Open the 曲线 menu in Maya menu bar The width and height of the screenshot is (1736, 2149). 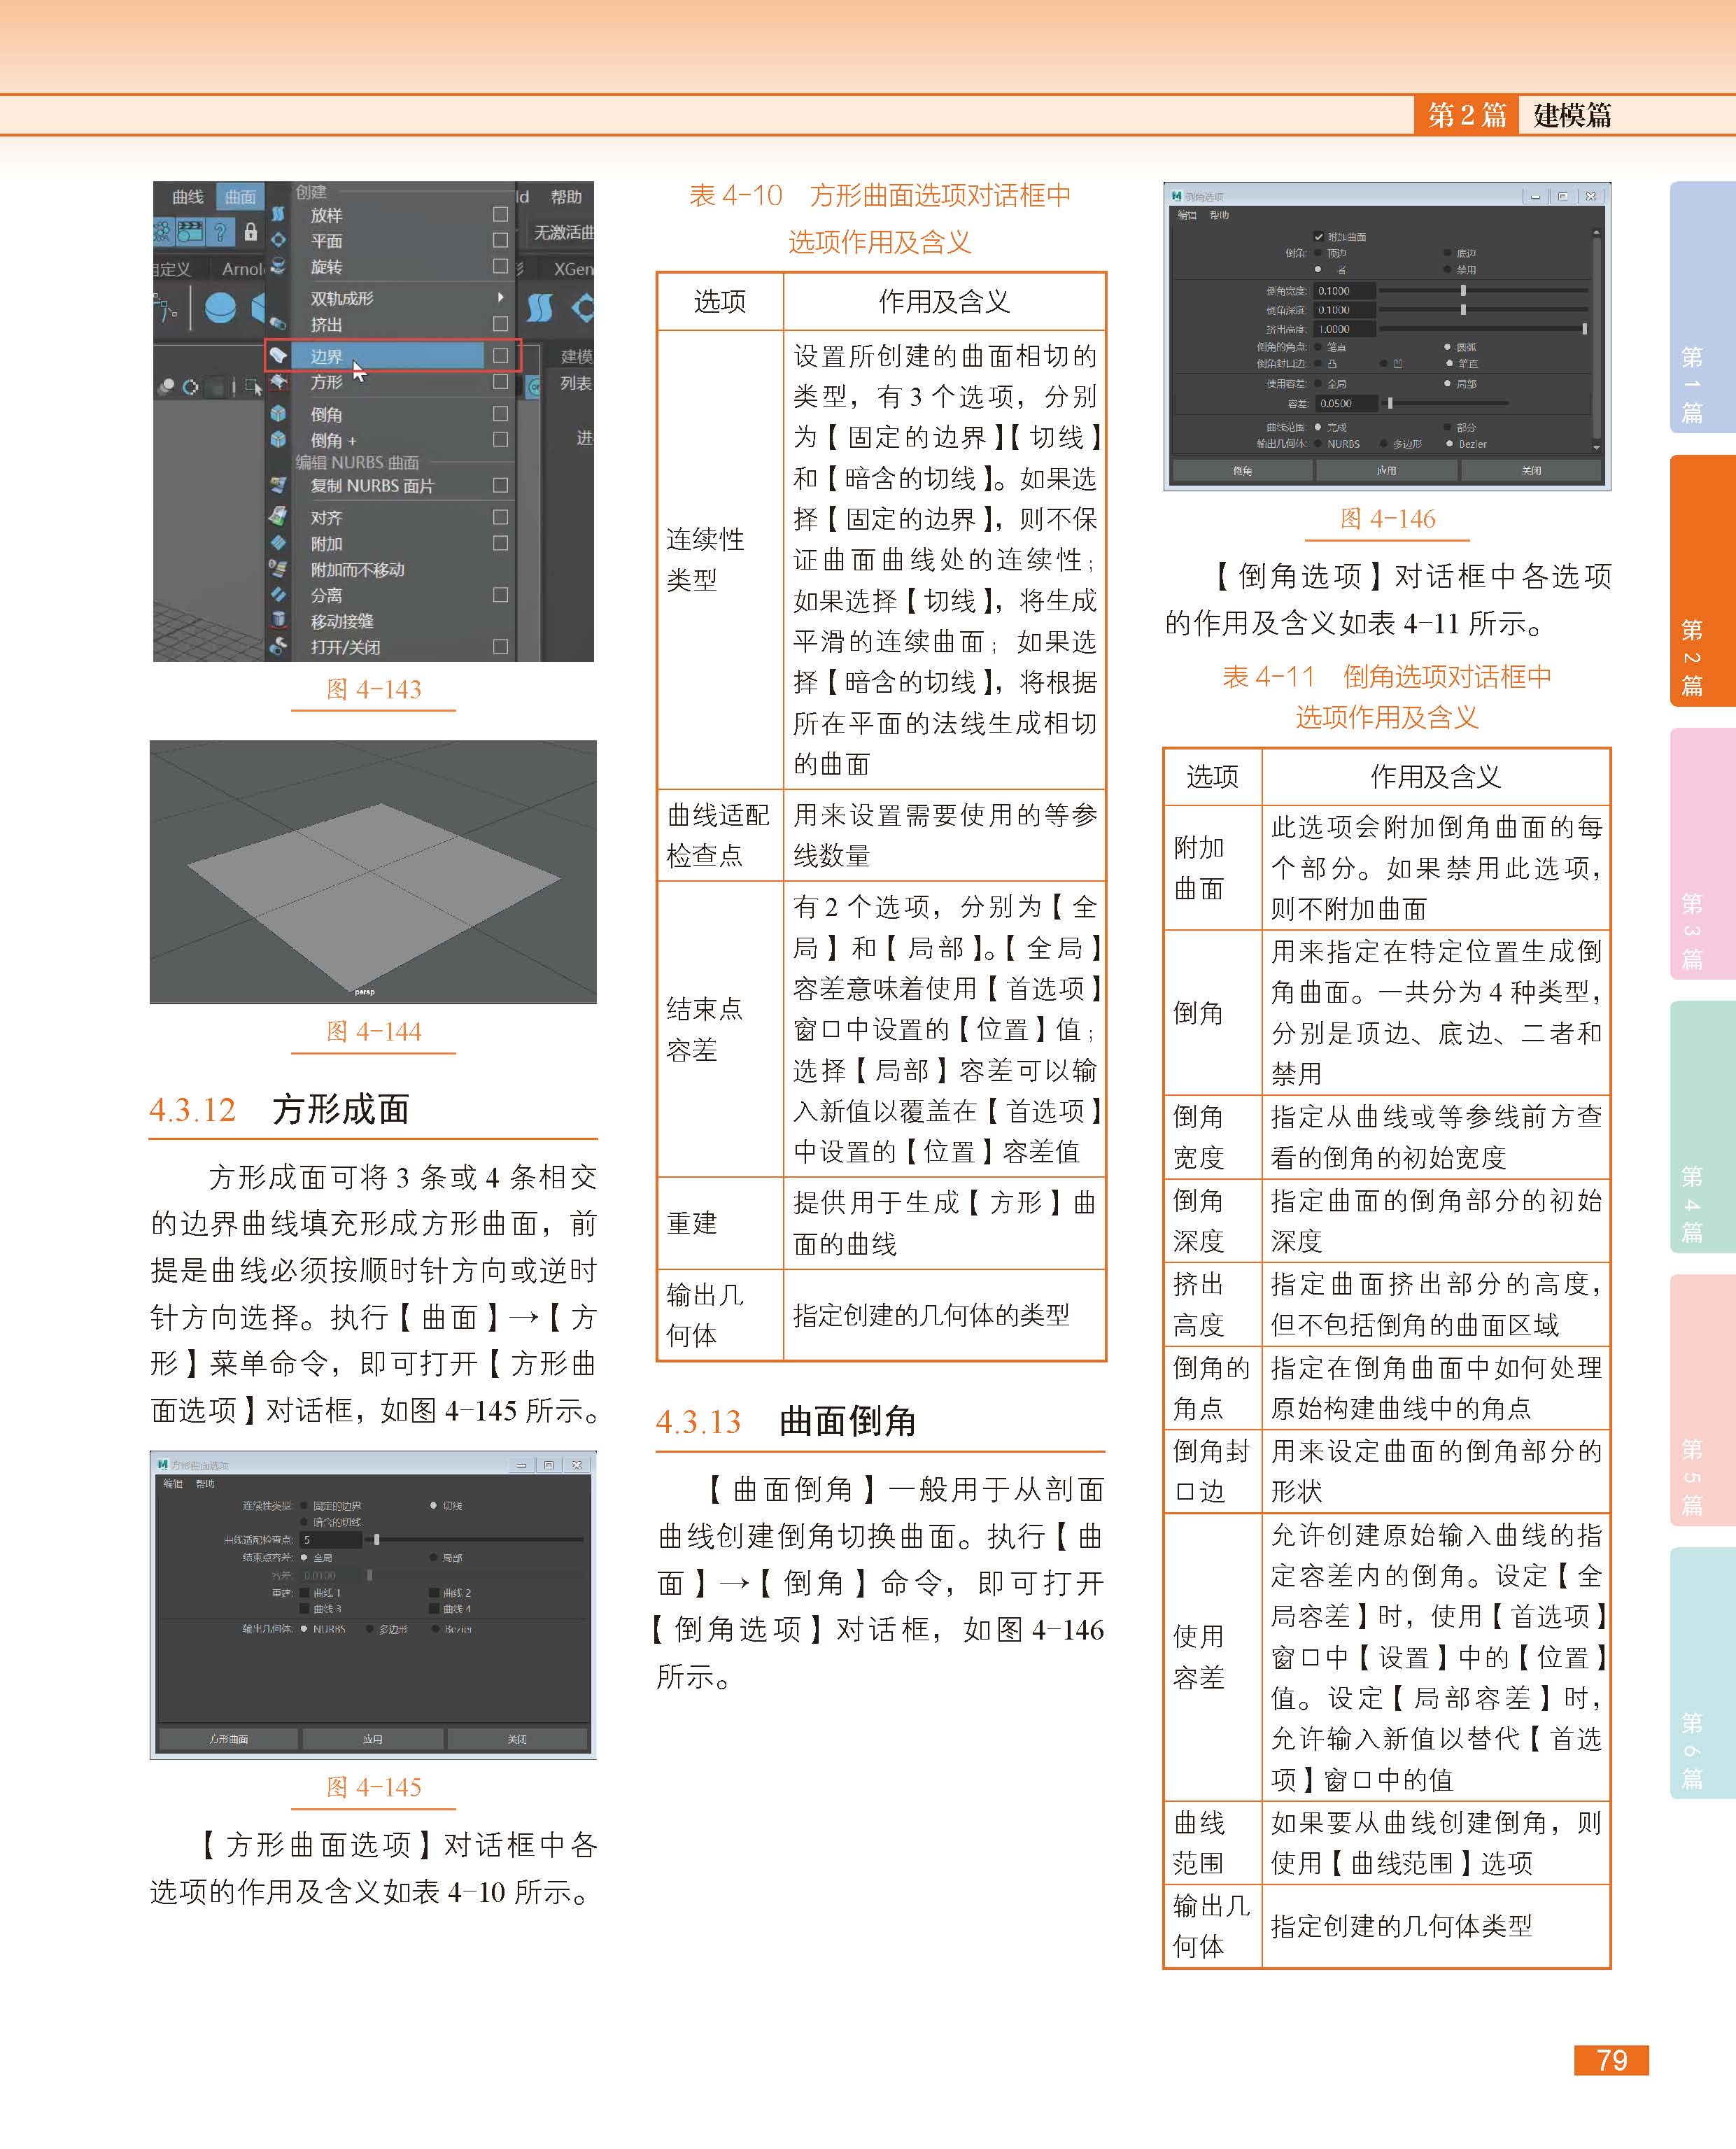point(187,197)
